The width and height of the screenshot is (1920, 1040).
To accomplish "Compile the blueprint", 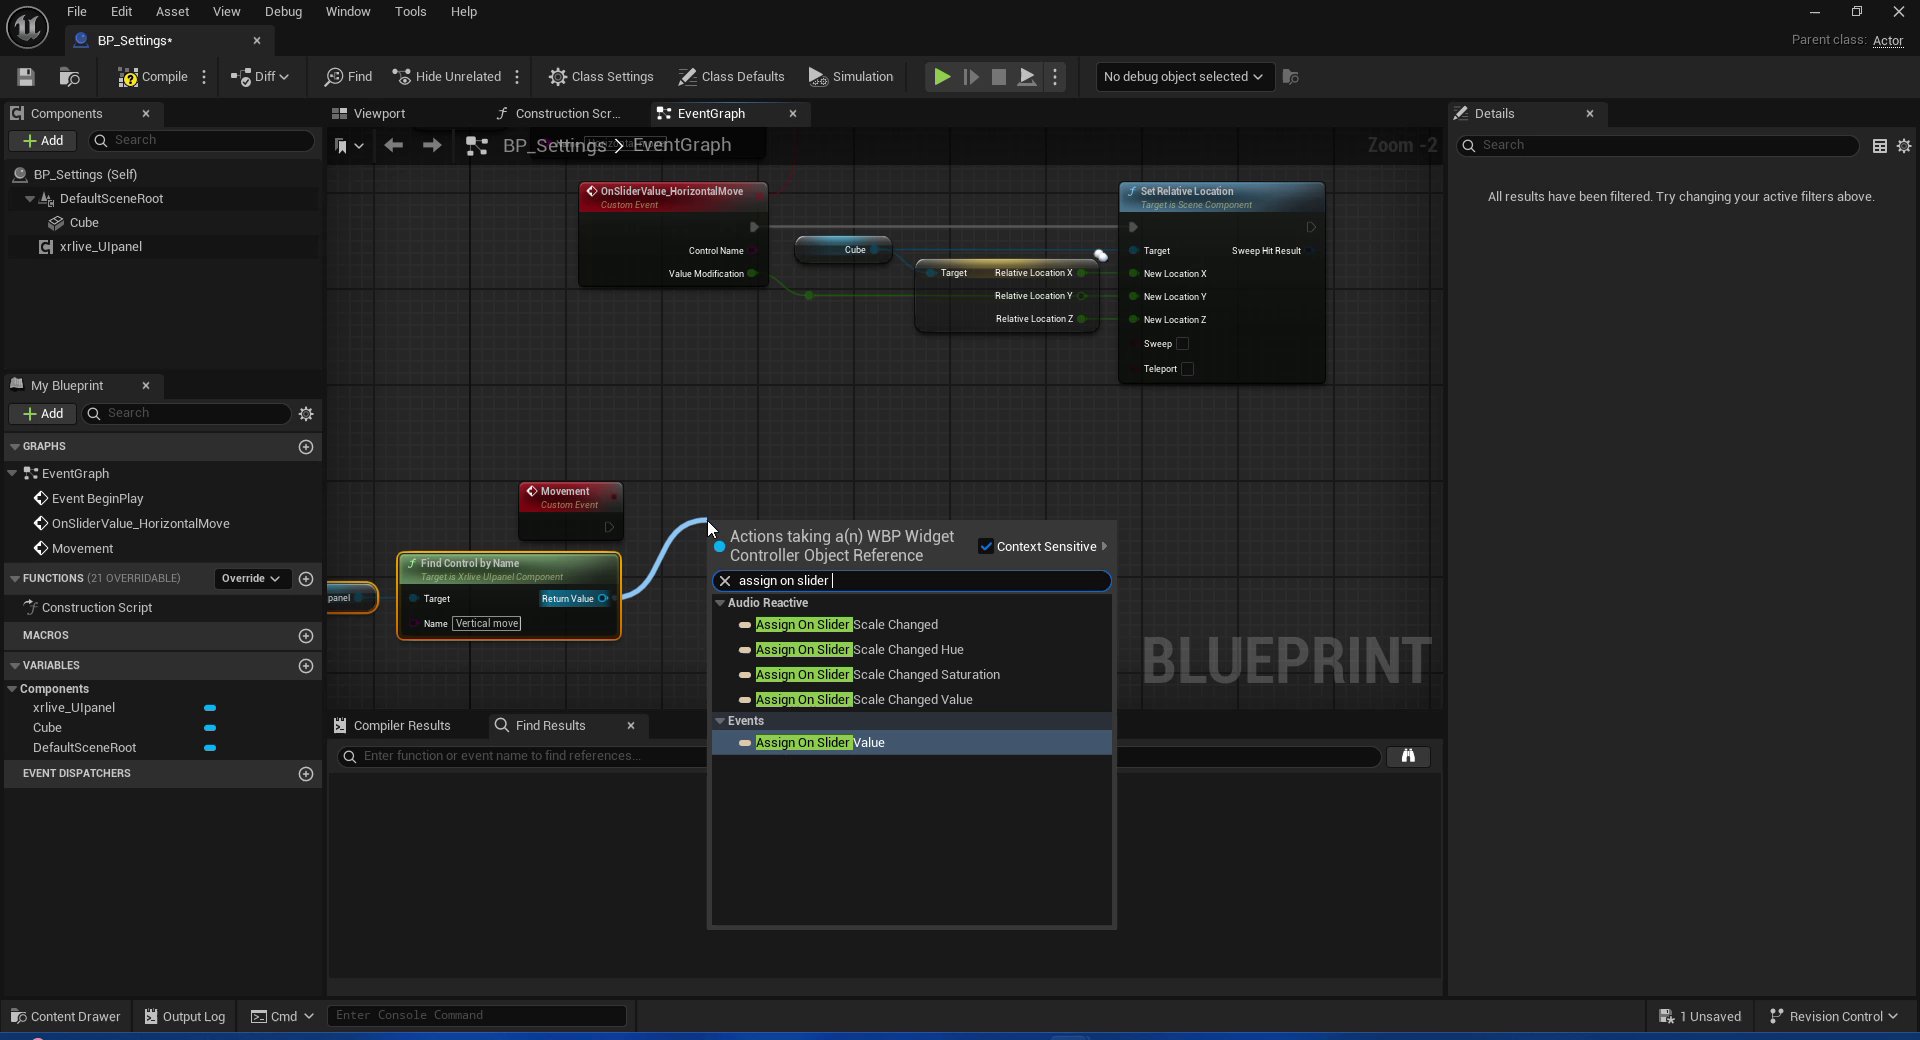I will [153, 77].
